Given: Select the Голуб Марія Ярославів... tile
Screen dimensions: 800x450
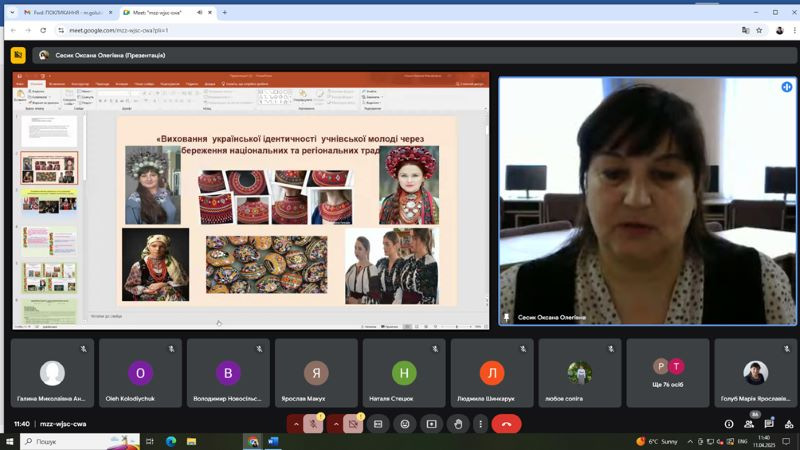Looking at the screenshot, I should (756, 373).
